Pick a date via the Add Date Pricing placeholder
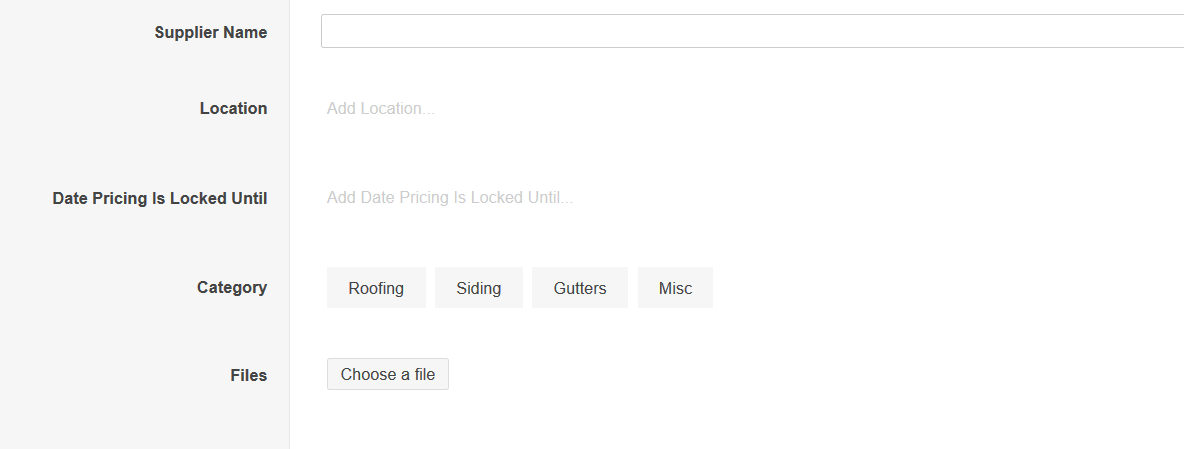 click(450, 197)
